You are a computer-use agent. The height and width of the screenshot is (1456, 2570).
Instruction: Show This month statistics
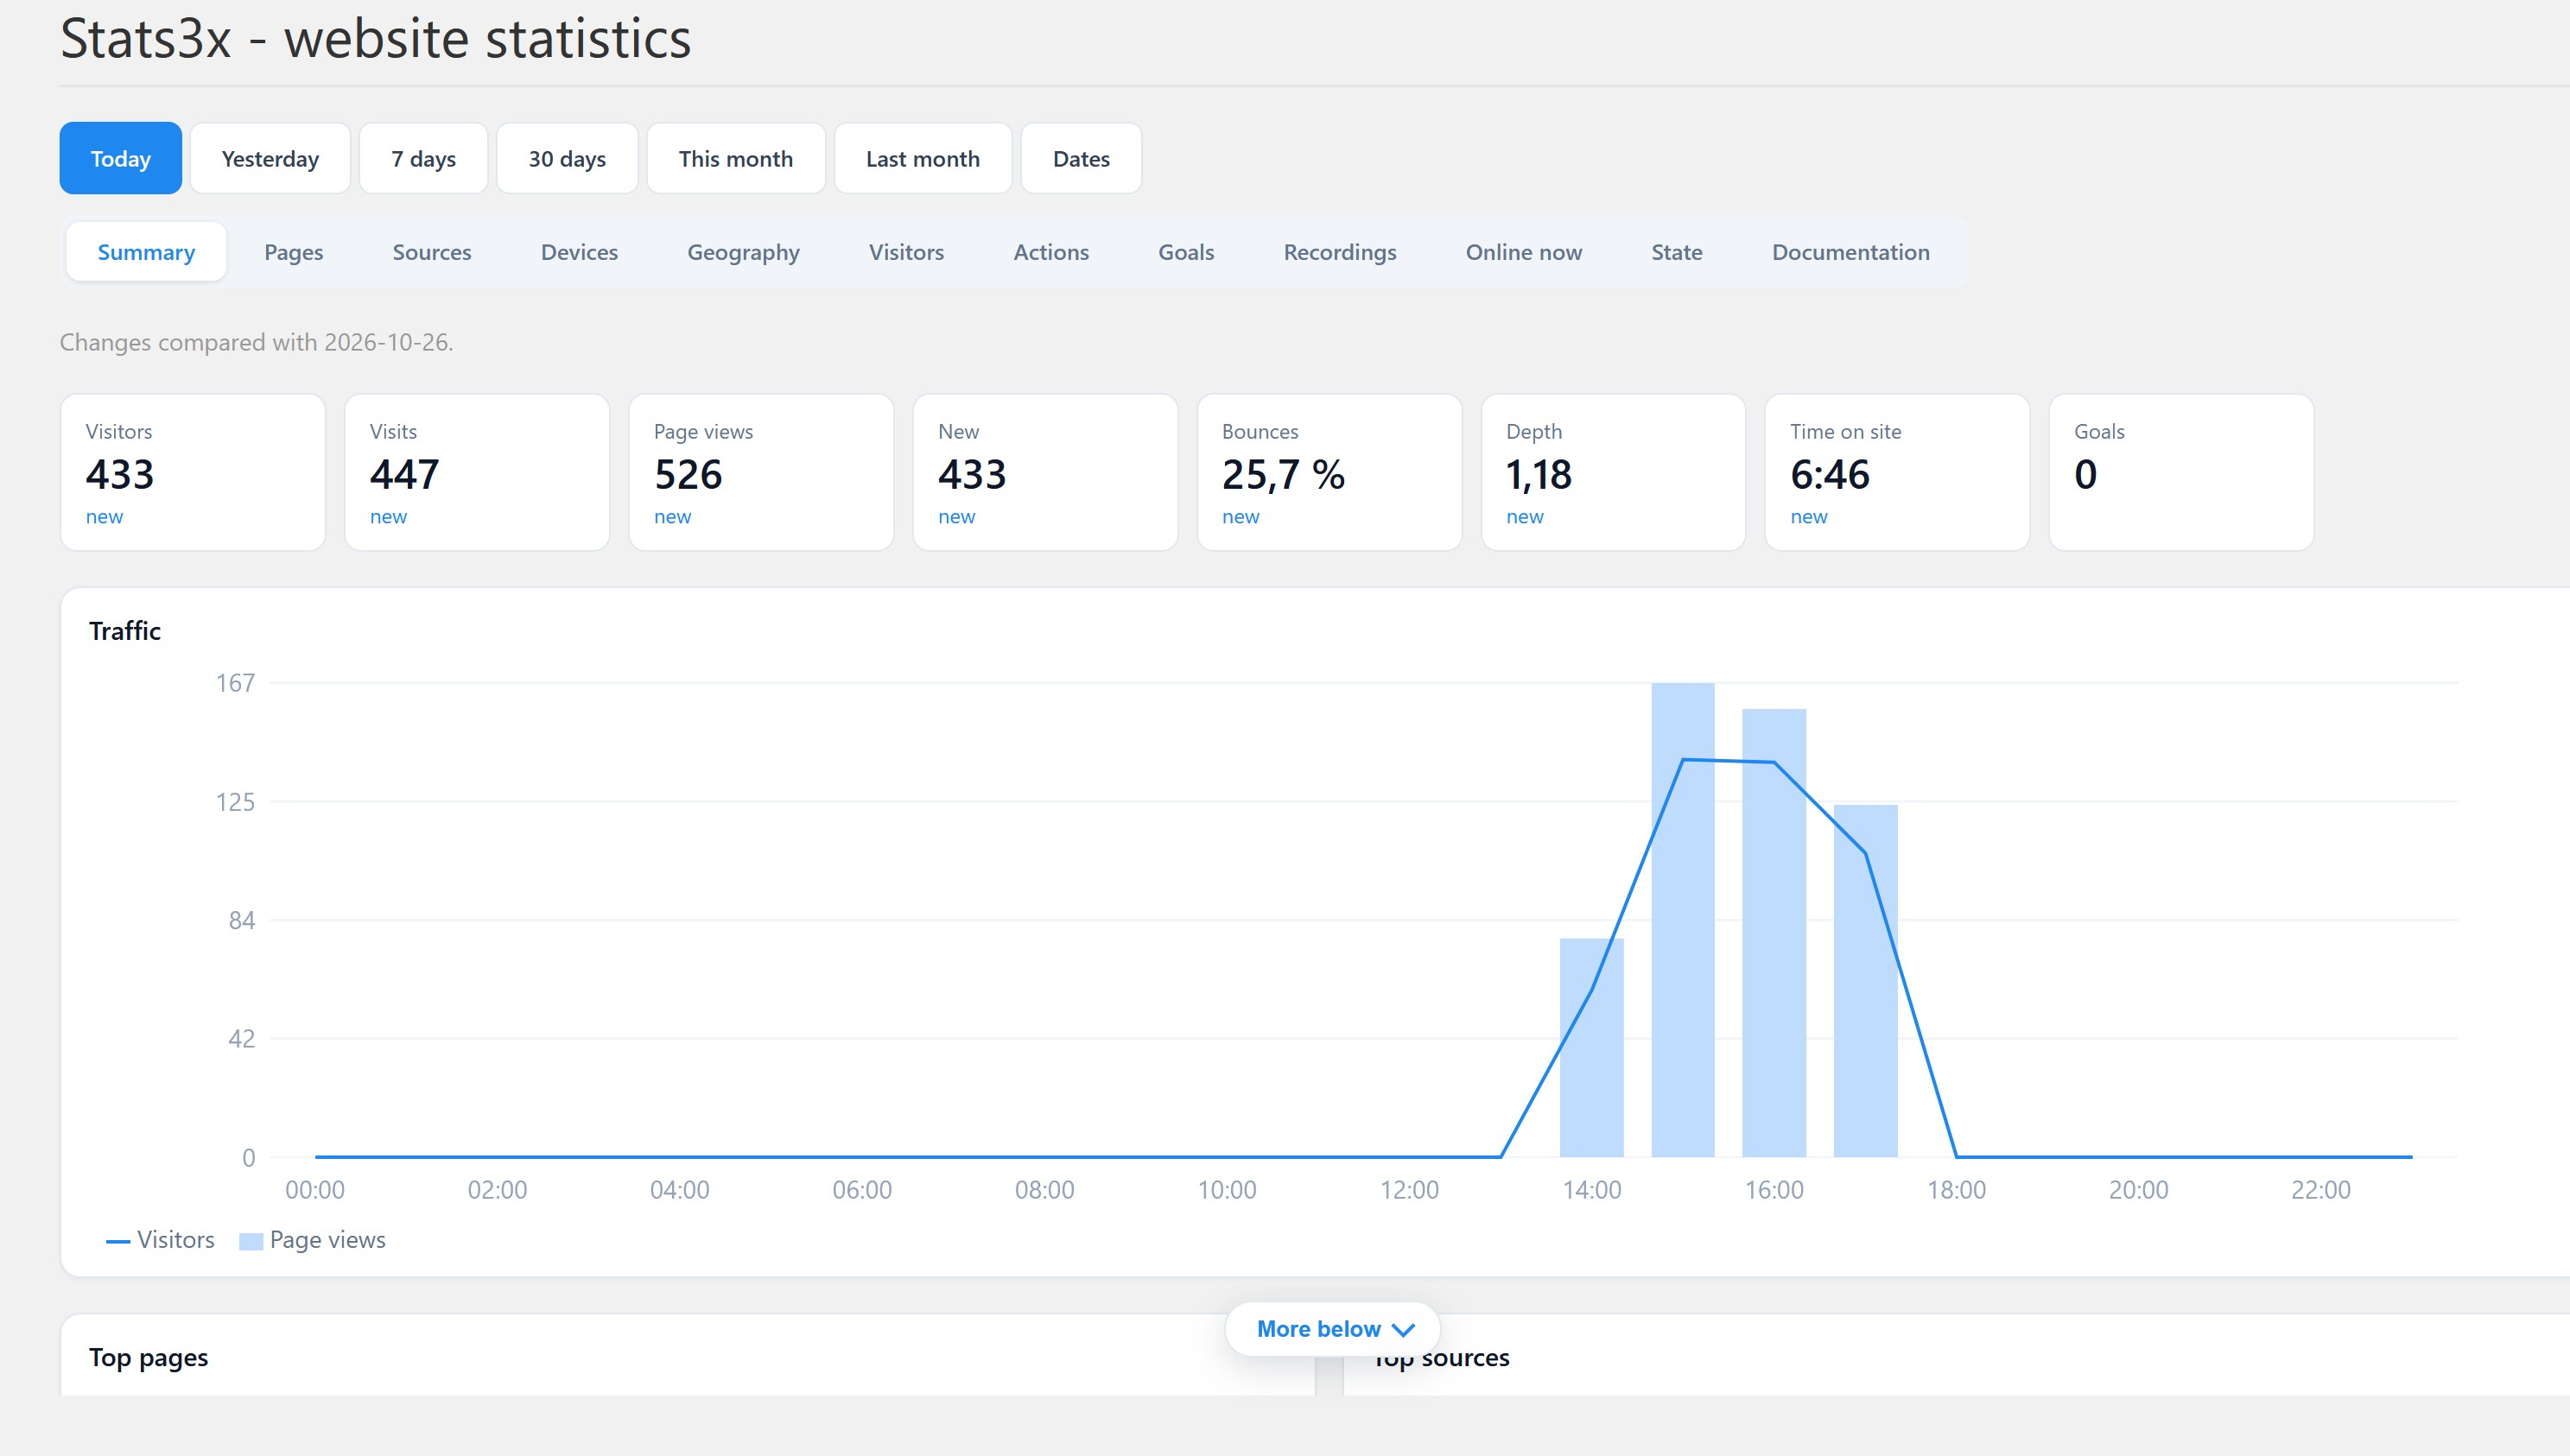tap(736, 158)
